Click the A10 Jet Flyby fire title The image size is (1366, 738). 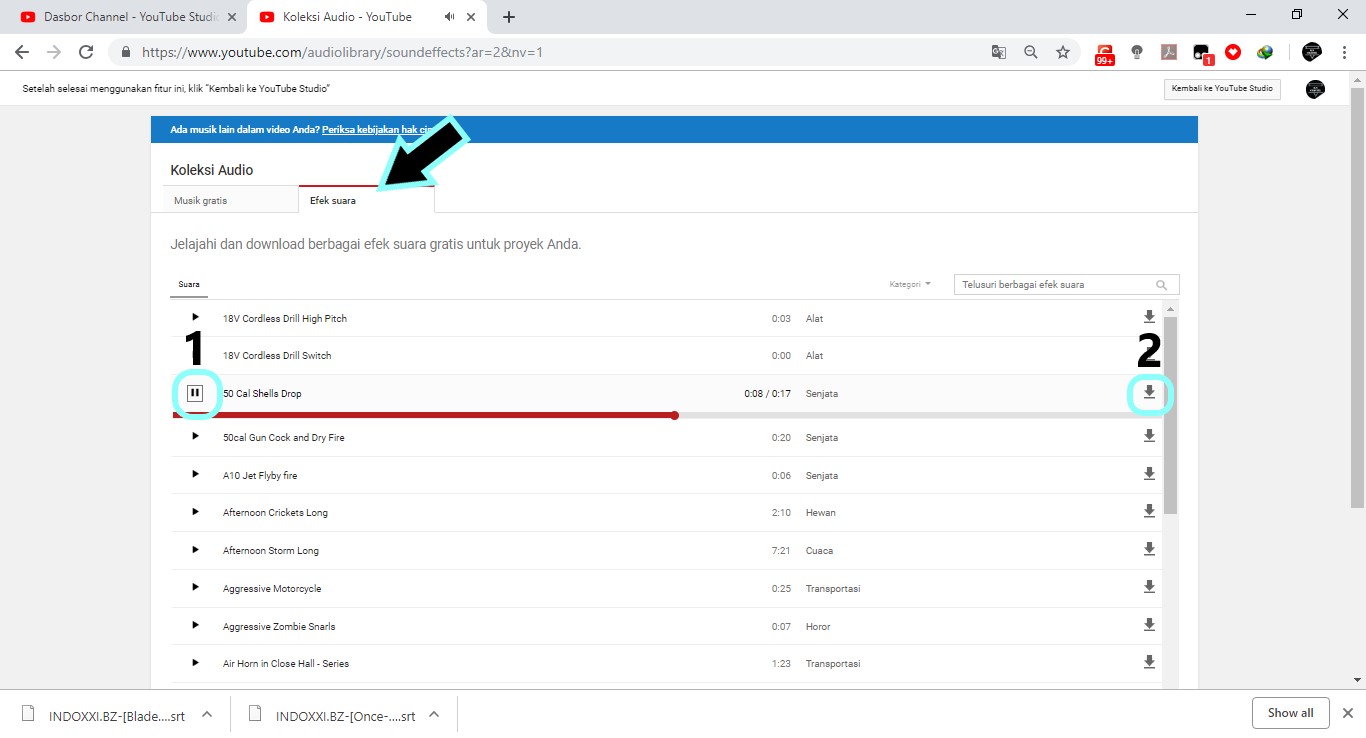(260, 475)
